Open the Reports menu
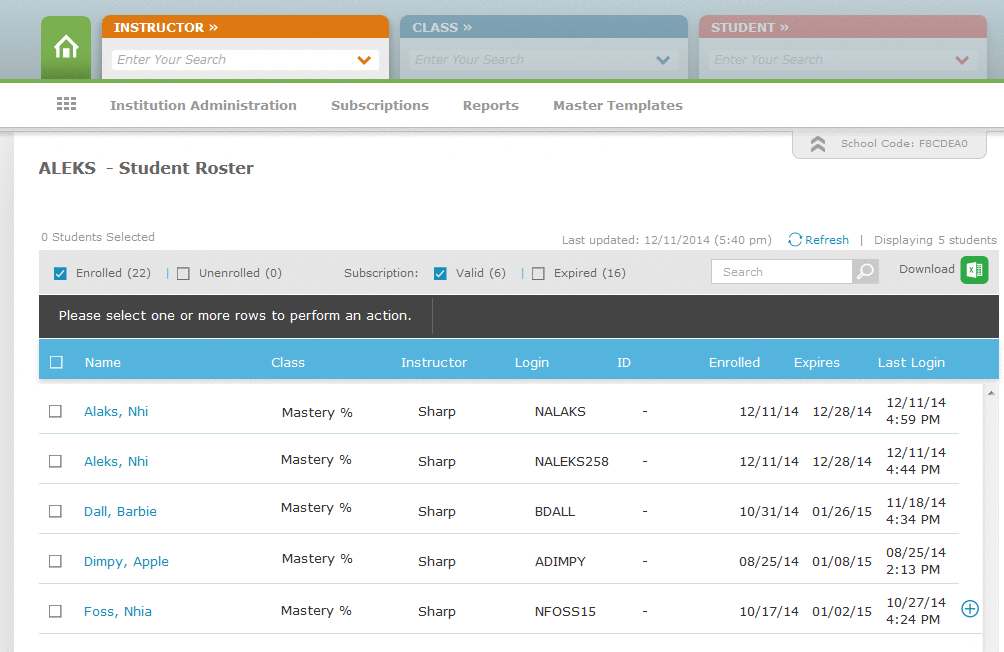This screenshot has width=1004, height=652. (x=490, y=105)
